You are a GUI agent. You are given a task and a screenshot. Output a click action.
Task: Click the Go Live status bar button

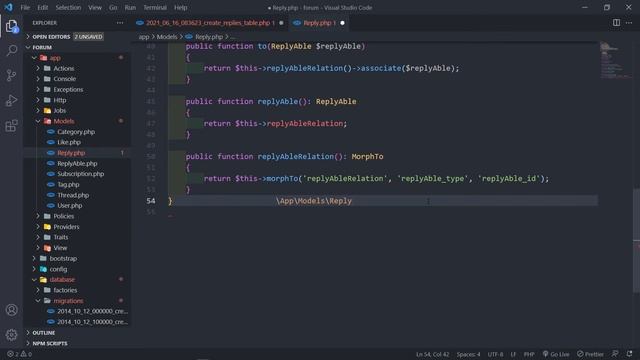[x=556, y=354]
